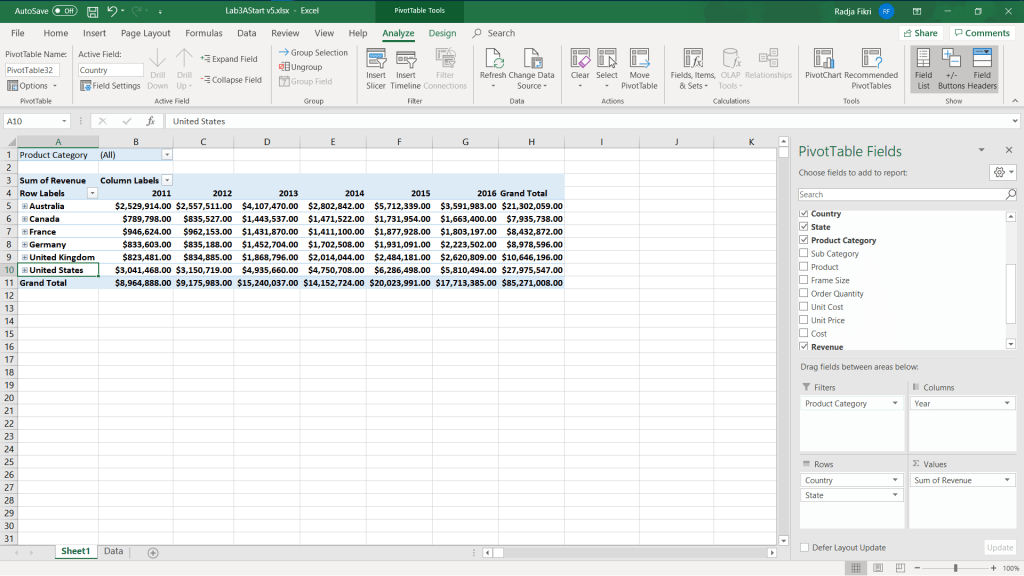Open Product Category filter dropdown in B1
This screenshot has height=576, width=1024.
pyautogui.click(x=167, y=155)
